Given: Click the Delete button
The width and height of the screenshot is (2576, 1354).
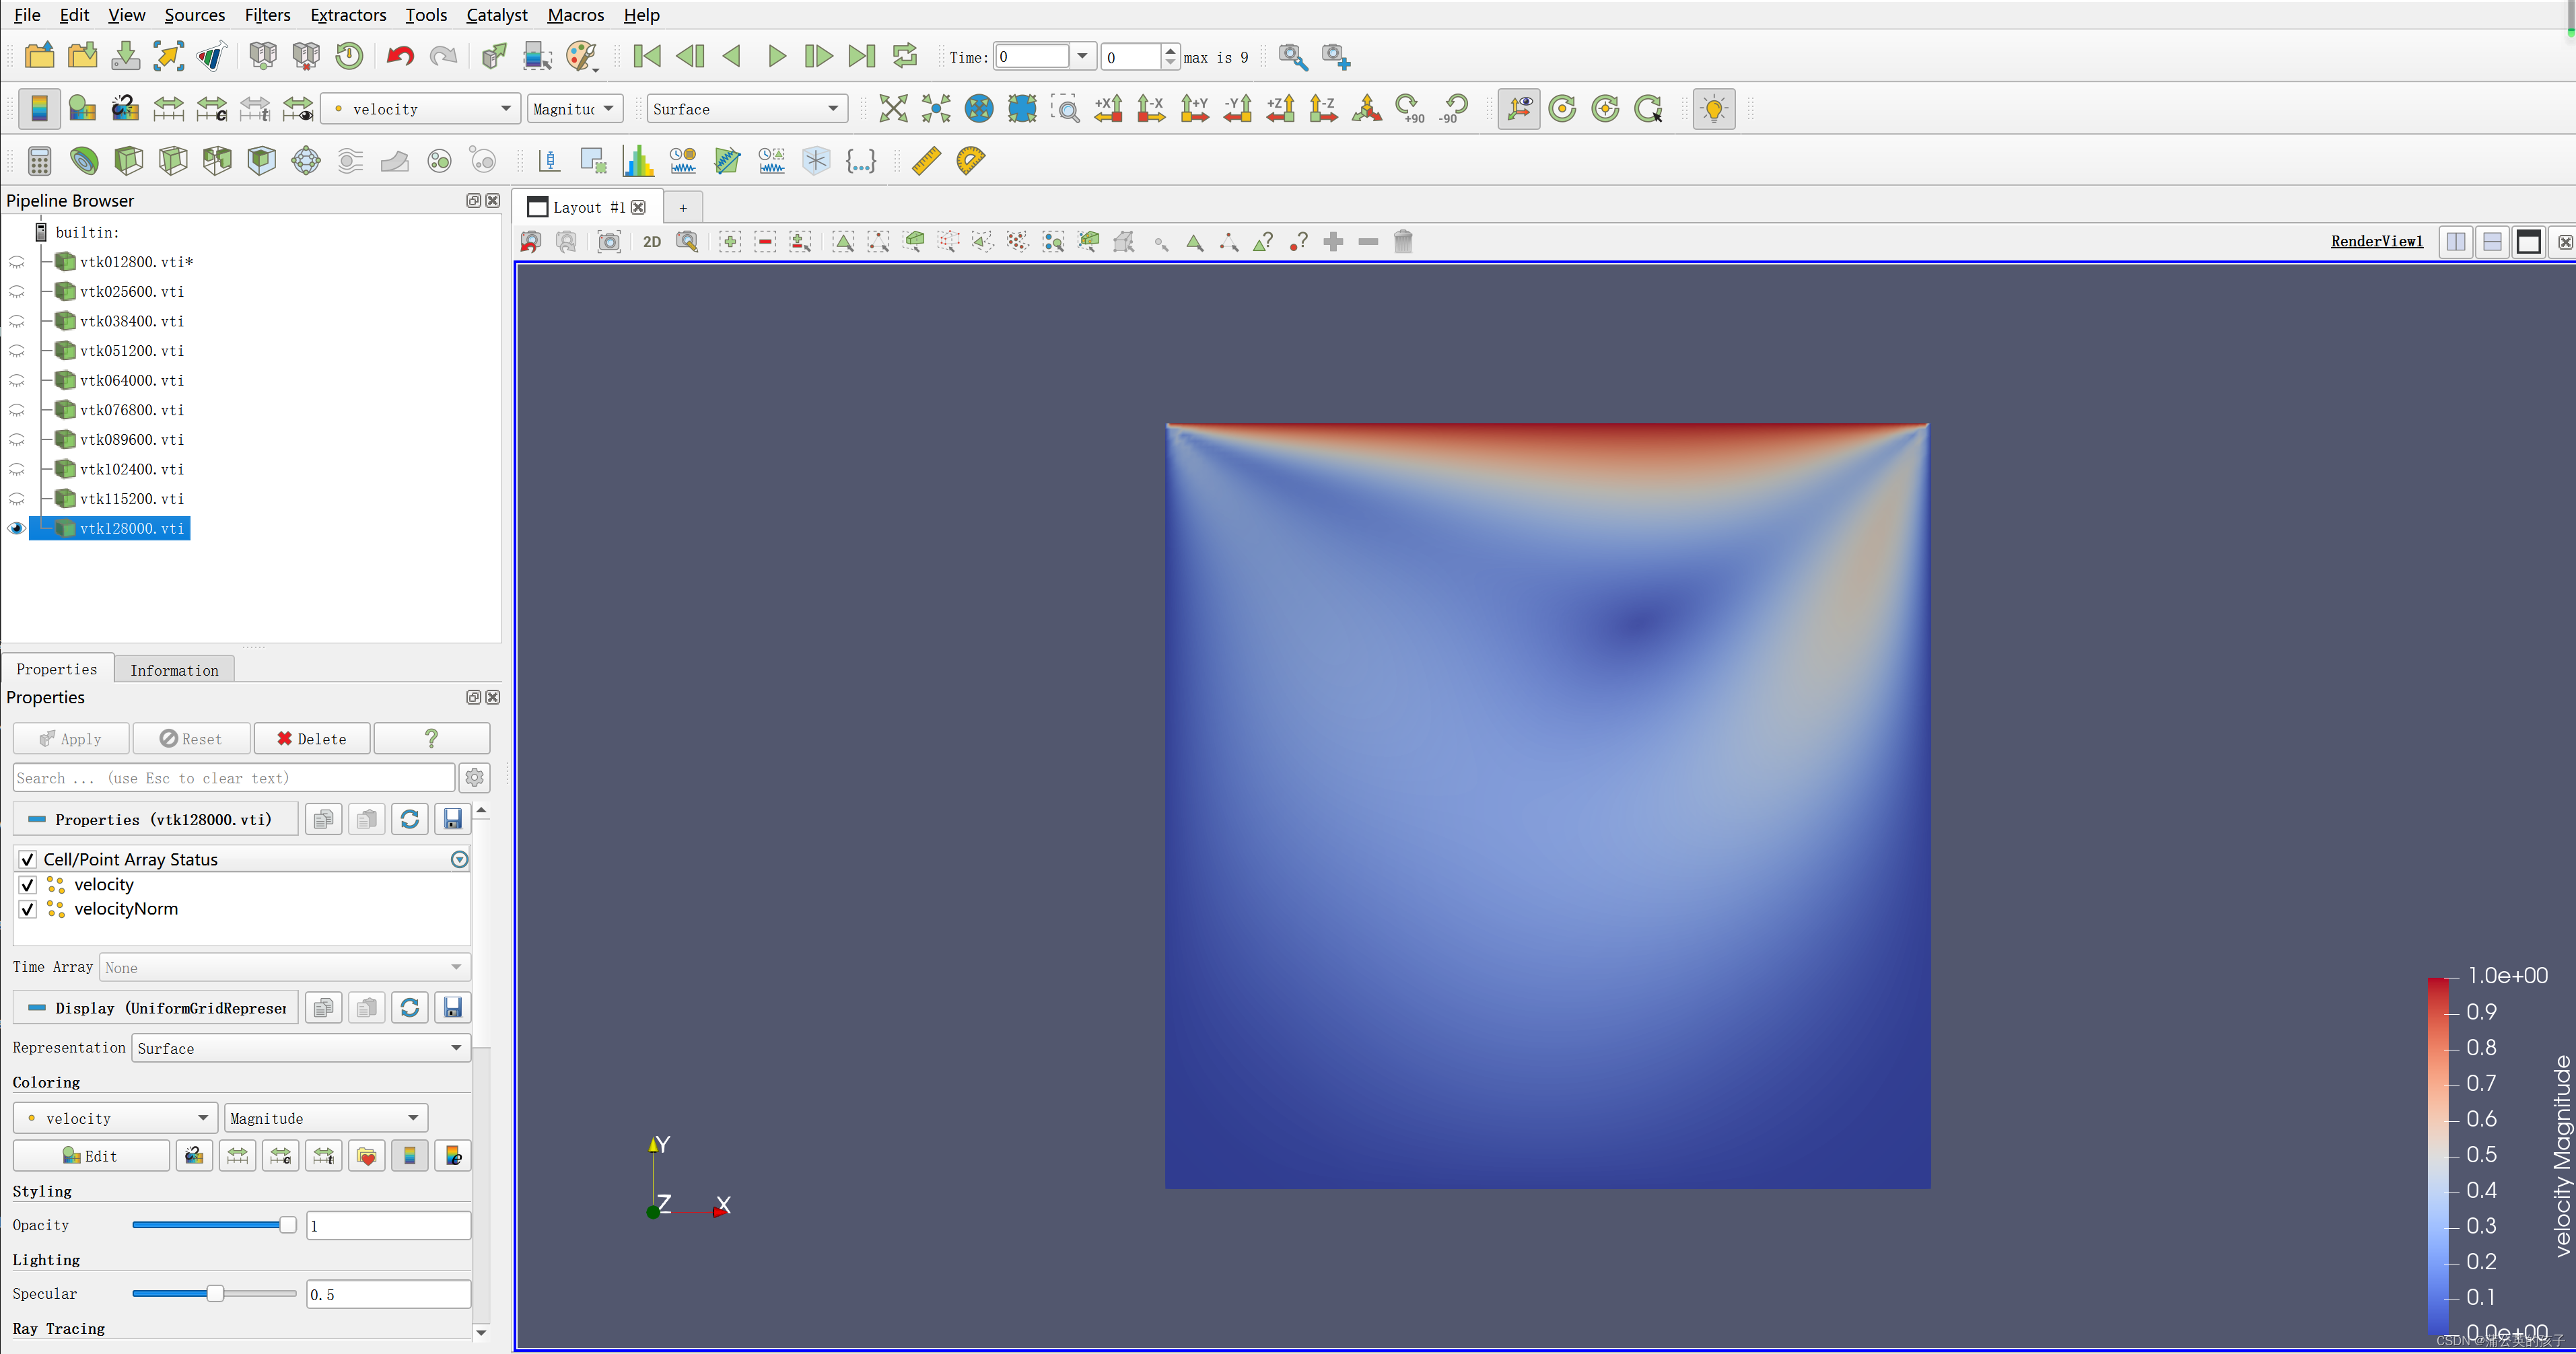Looking at the screenshot, I should (312, 739).
